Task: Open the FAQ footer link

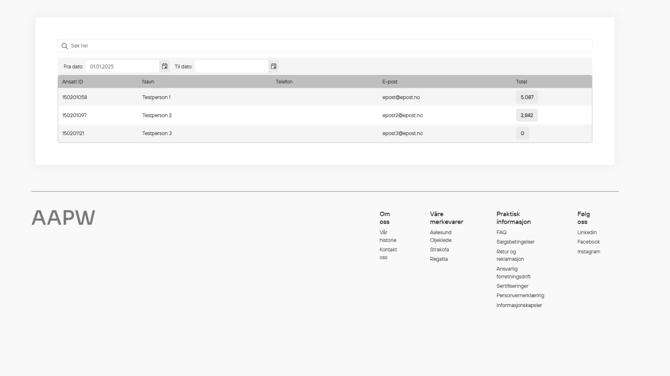Action: pyautogui.click(x=501, y=232)
